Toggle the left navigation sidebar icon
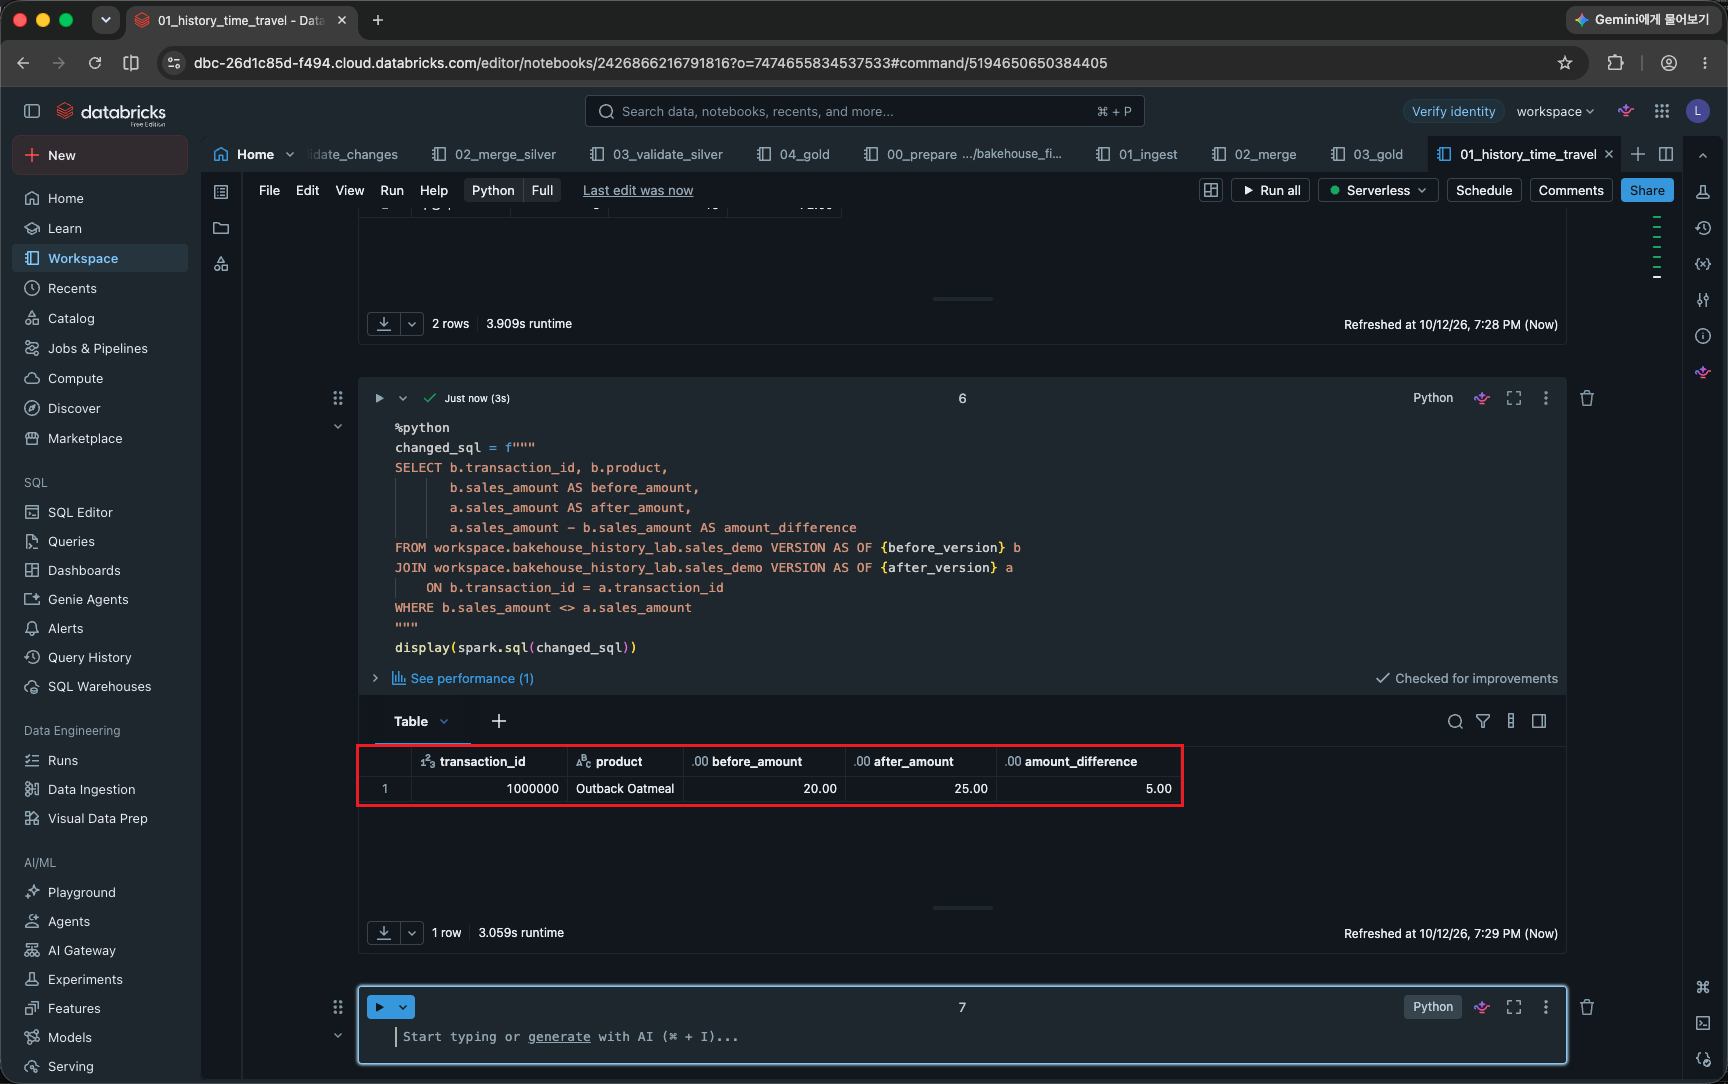 [x=32, y=111]
